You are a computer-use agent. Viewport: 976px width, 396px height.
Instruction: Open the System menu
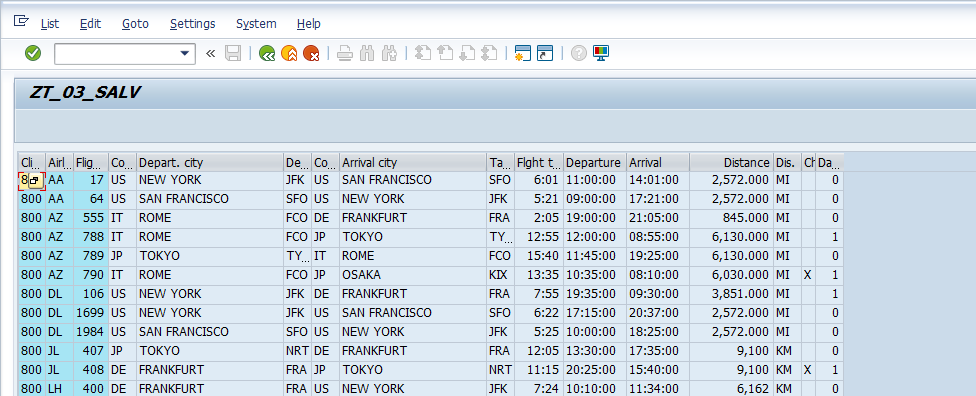tap(256, 24)
